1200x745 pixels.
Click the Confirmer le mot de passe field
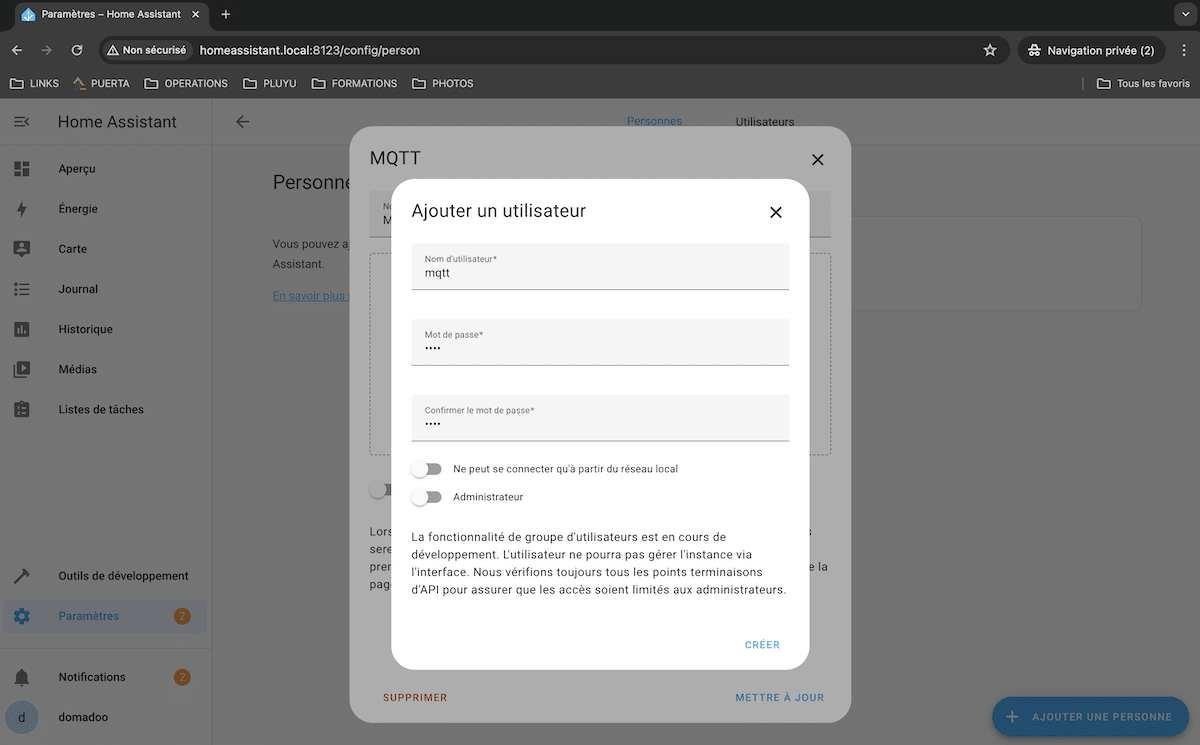(x=600, y=418)
